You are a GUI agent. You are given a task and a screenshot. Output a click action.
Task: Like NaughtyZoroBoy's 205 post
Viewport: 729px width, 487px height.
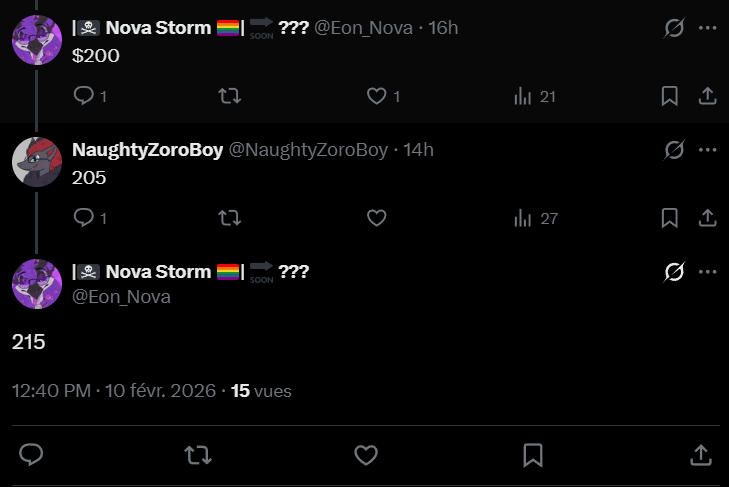tap(376, 217)
